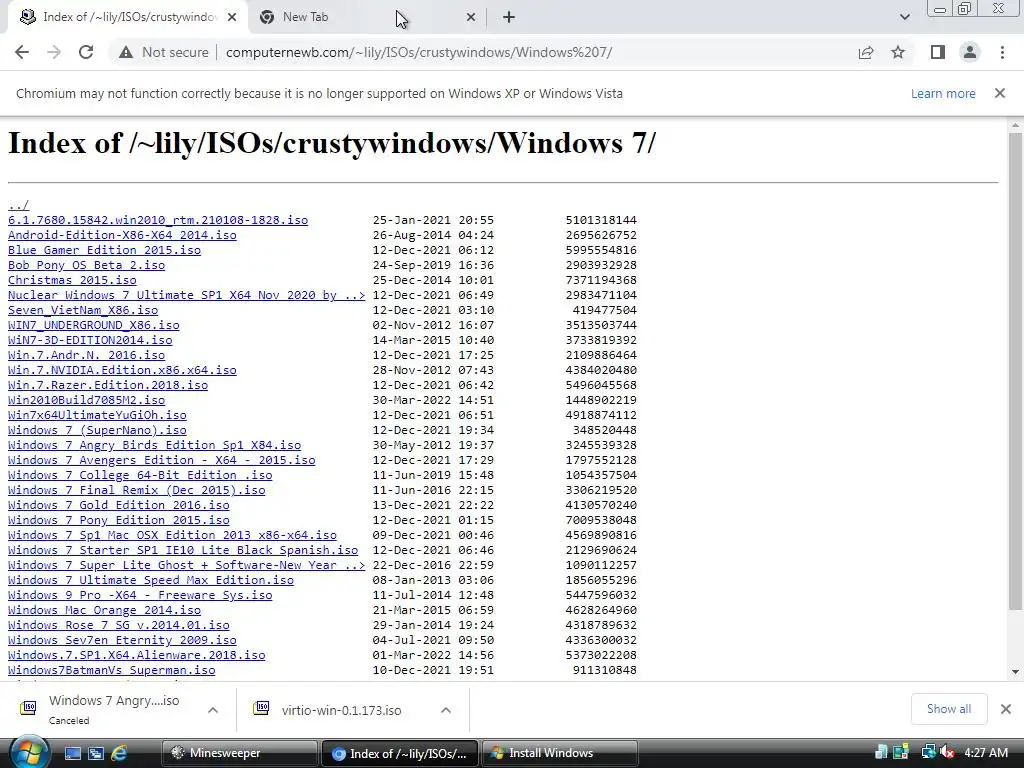Image resolution: width=1024 pixels, height=768 pixels.
Task: Click the Learn more link
Action: [943, 93]
